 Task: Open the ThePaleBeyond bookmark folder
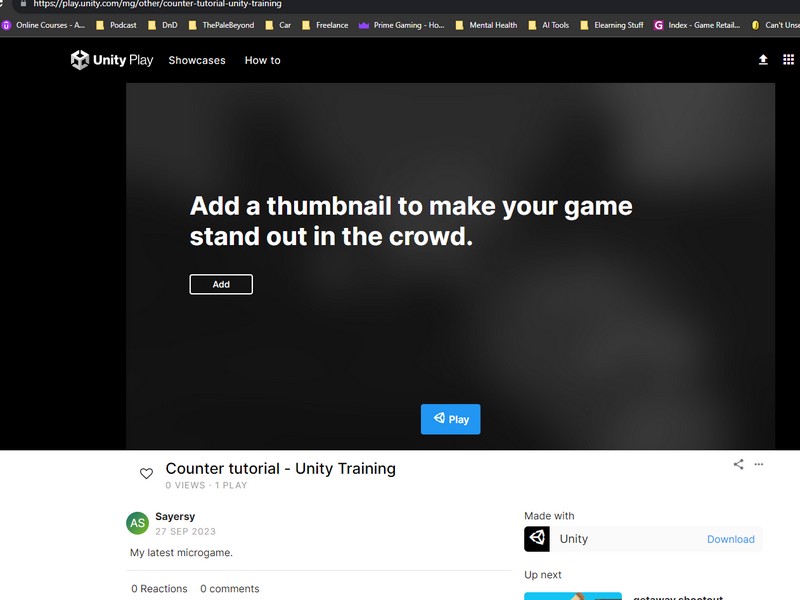(221, 25)
